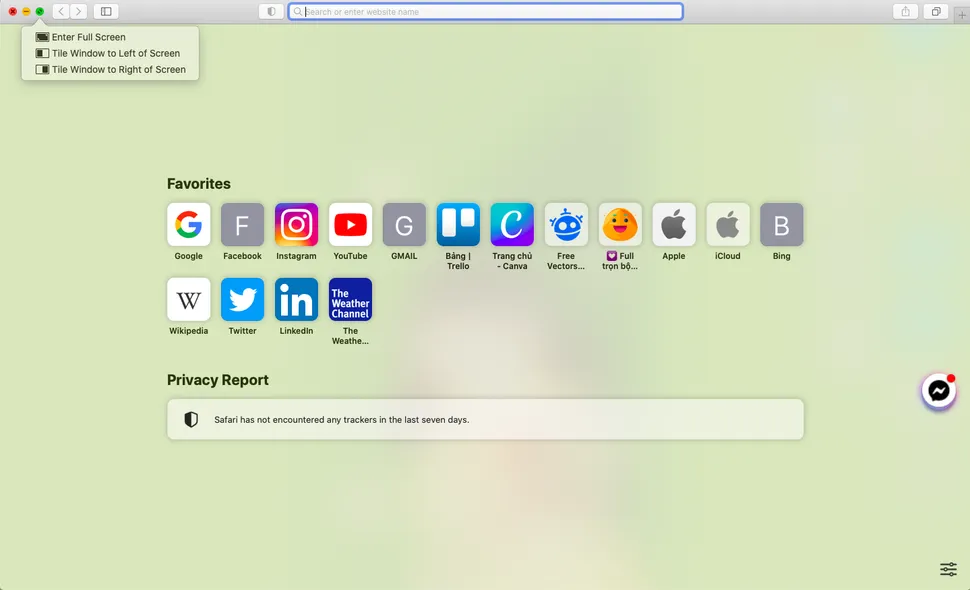Click the Privacy Report shield toolbar button

(271, 12)
